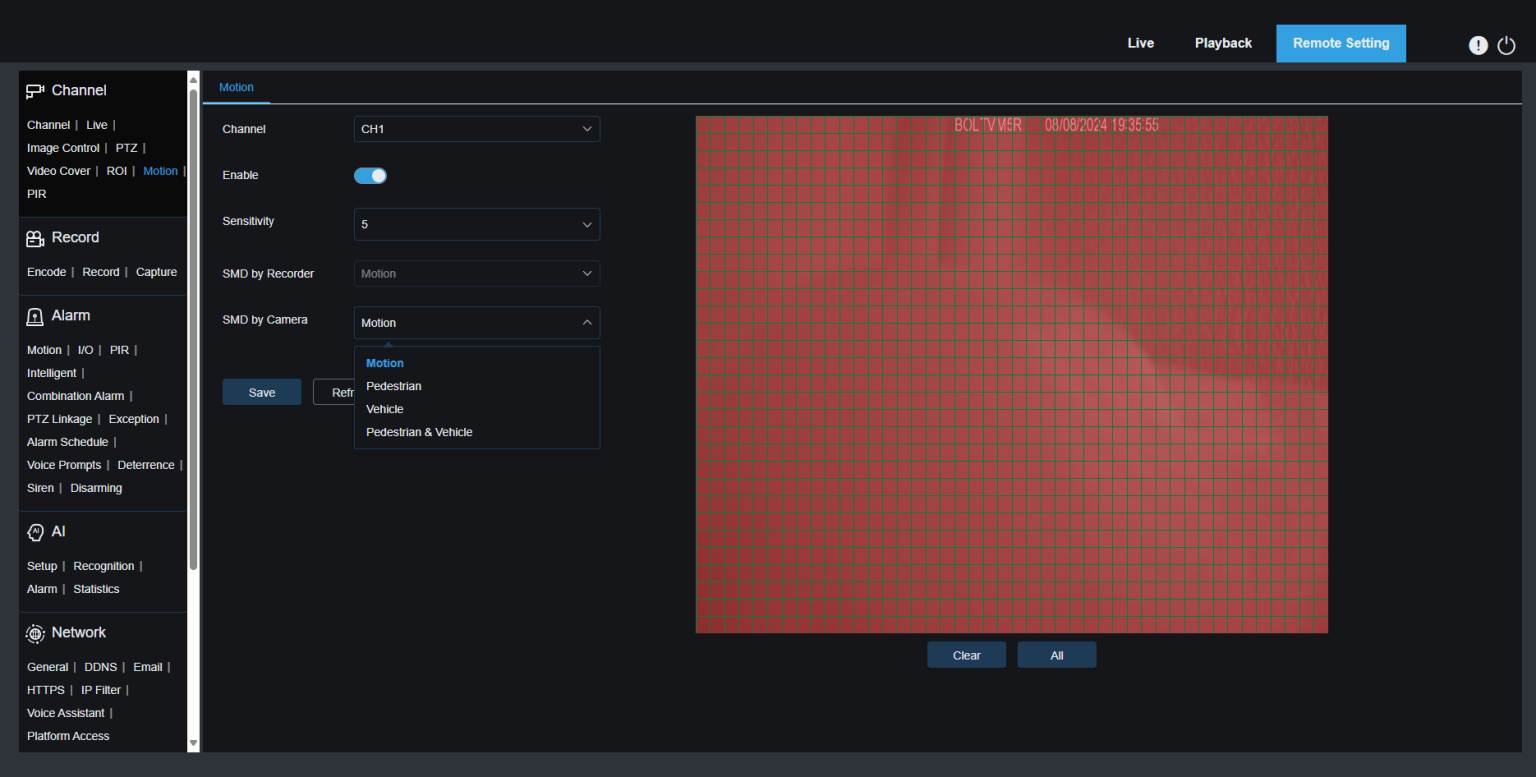Open the Channel CH1 dropdown
The height and width of the screenshot is (777, 1536).
(476, 129)
